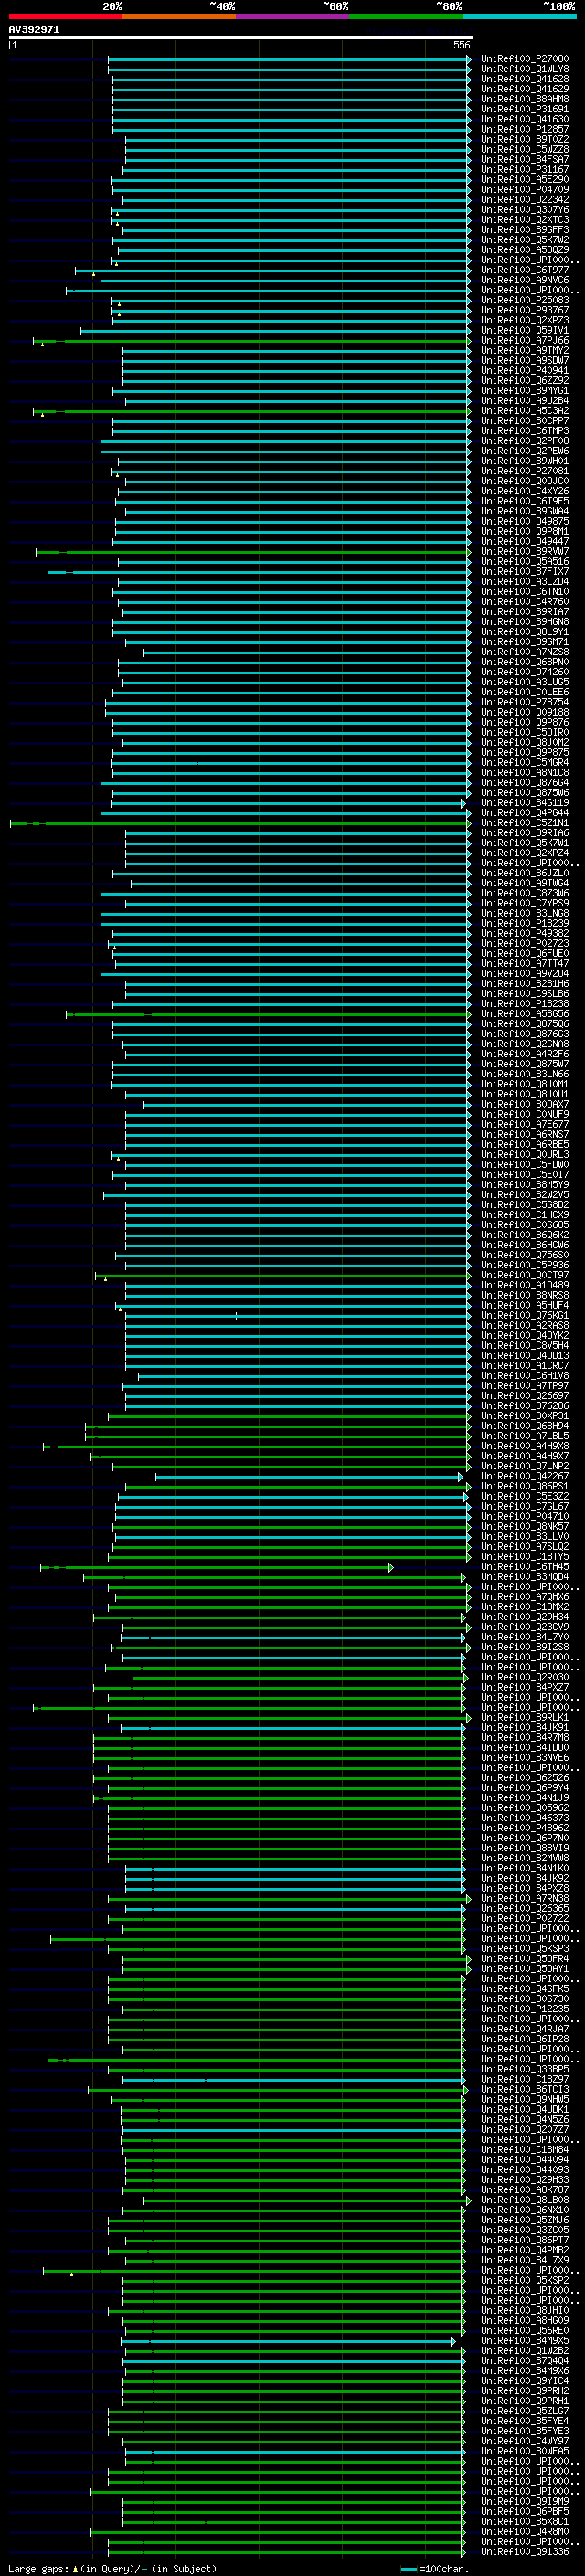Click the hit label UniRef100_O62526

click(525, 1778)
